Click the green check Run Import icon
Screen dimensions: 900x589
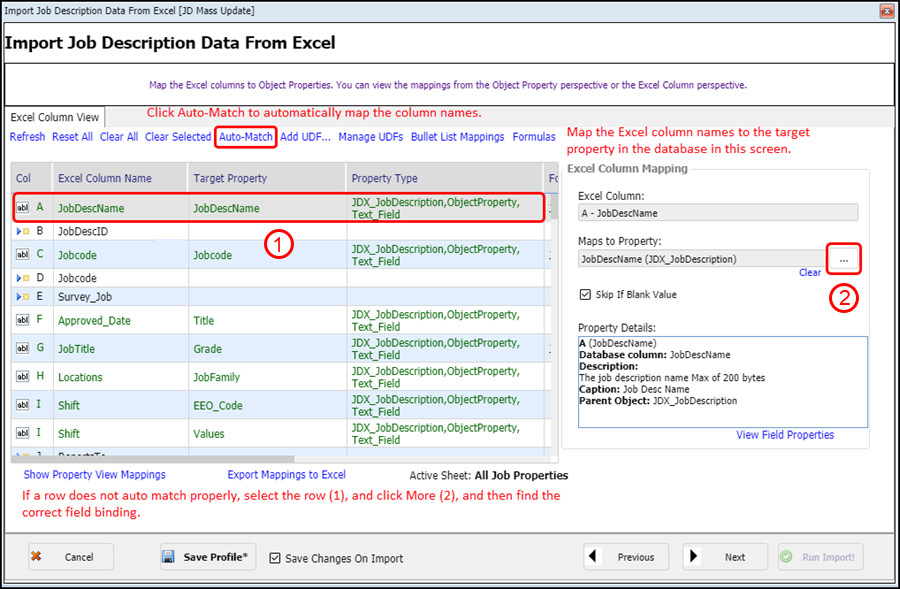786,556
